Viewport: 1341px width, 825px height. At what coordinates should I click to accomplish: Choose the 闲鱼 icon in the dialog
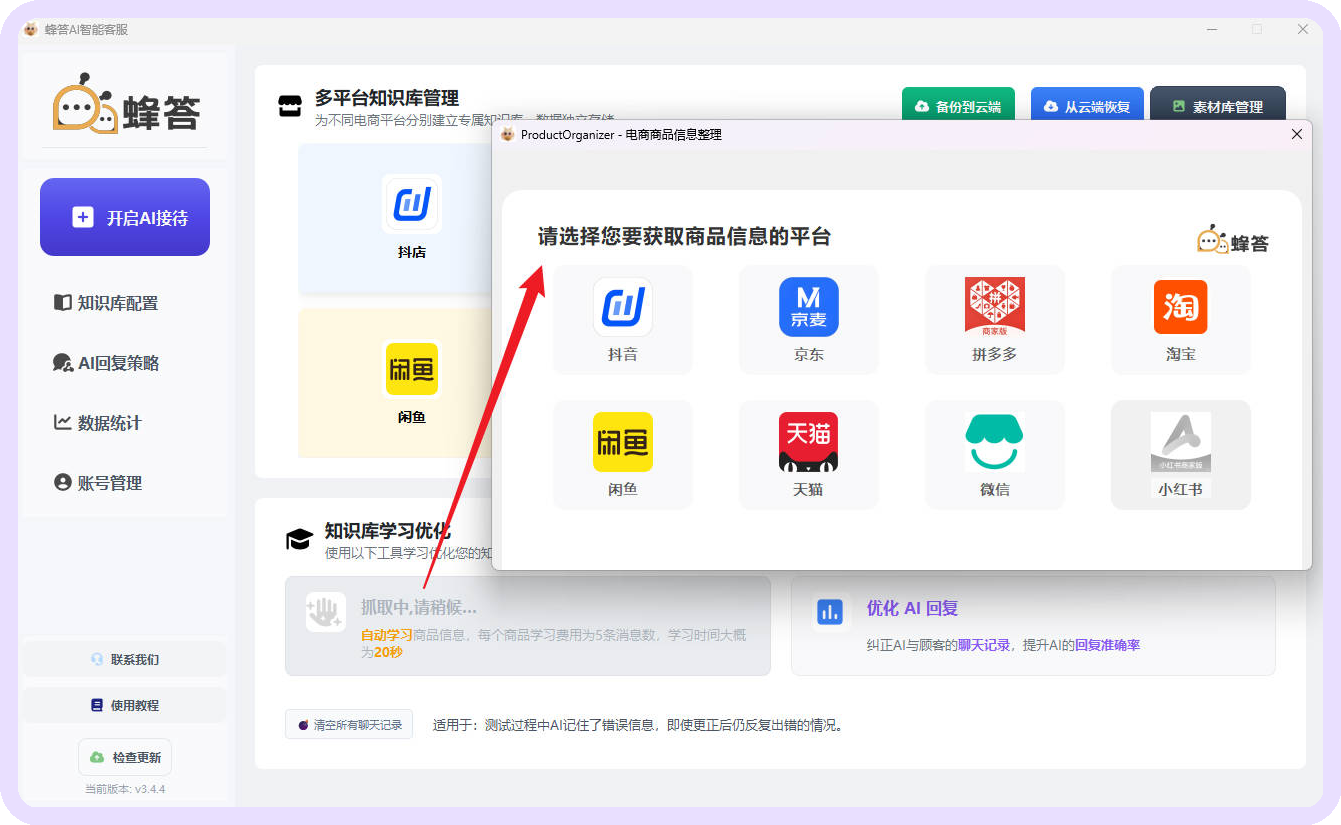coord(622,443)
